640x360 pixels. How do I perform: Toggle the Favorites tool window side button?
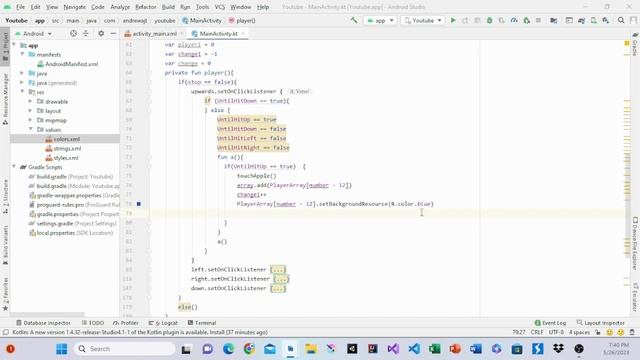pos(5,294)
